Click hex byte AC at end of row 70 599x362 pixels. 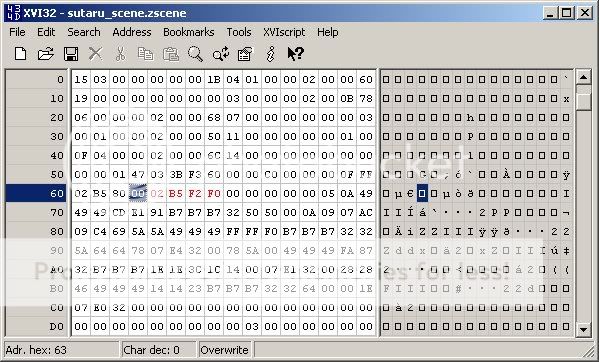pyautogui.click(x=366, y=212)
